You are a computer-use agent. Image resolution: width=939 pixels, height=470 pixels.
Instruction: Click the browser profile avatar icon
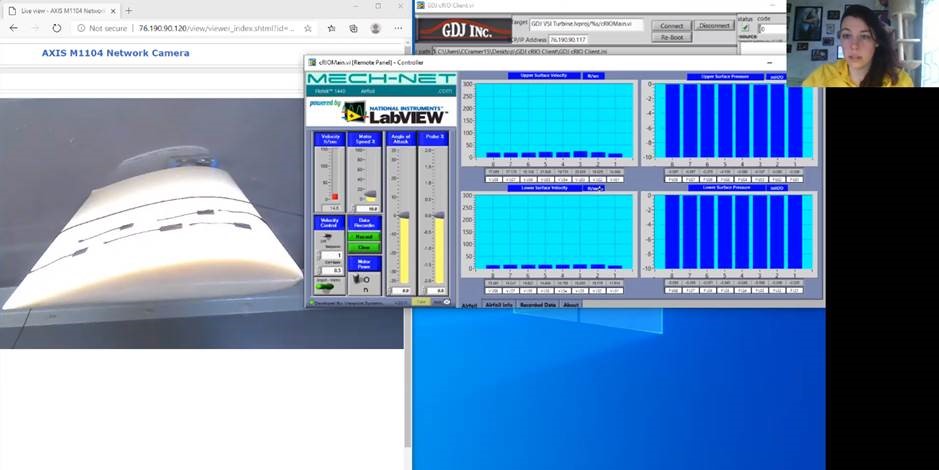375,29
